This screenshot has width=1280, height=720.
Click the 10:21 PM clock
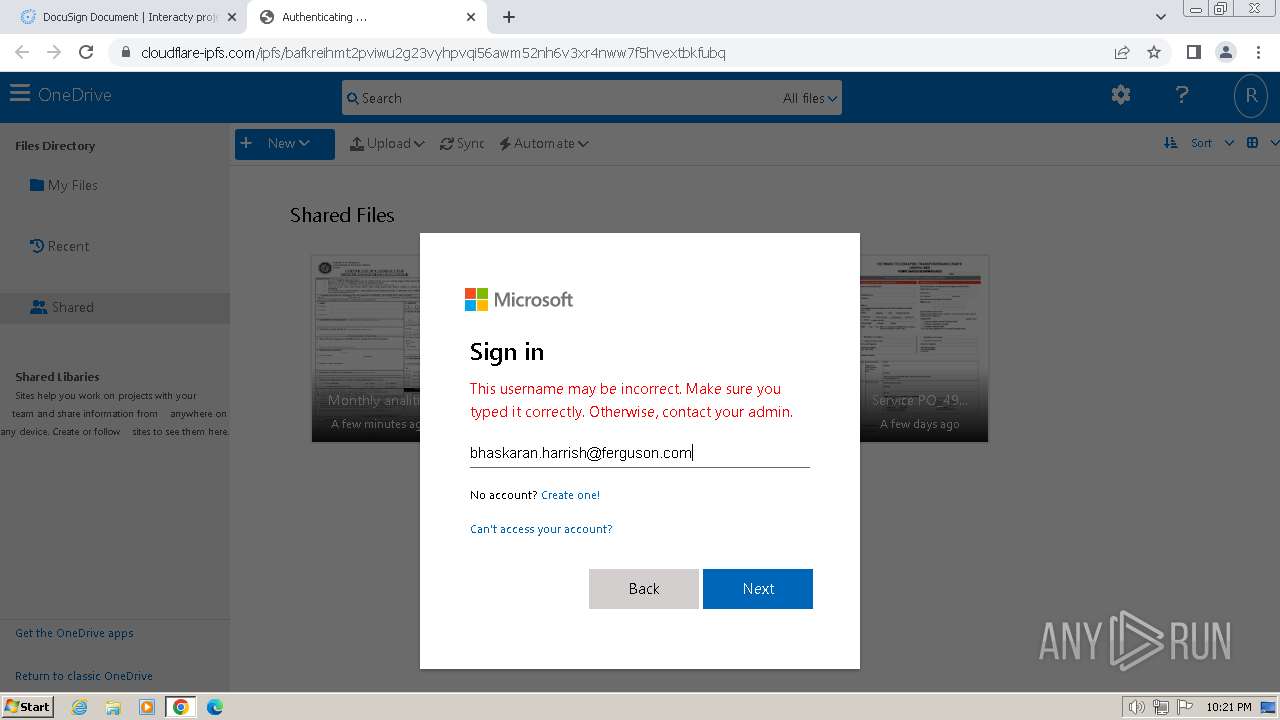pos(1229,707)
